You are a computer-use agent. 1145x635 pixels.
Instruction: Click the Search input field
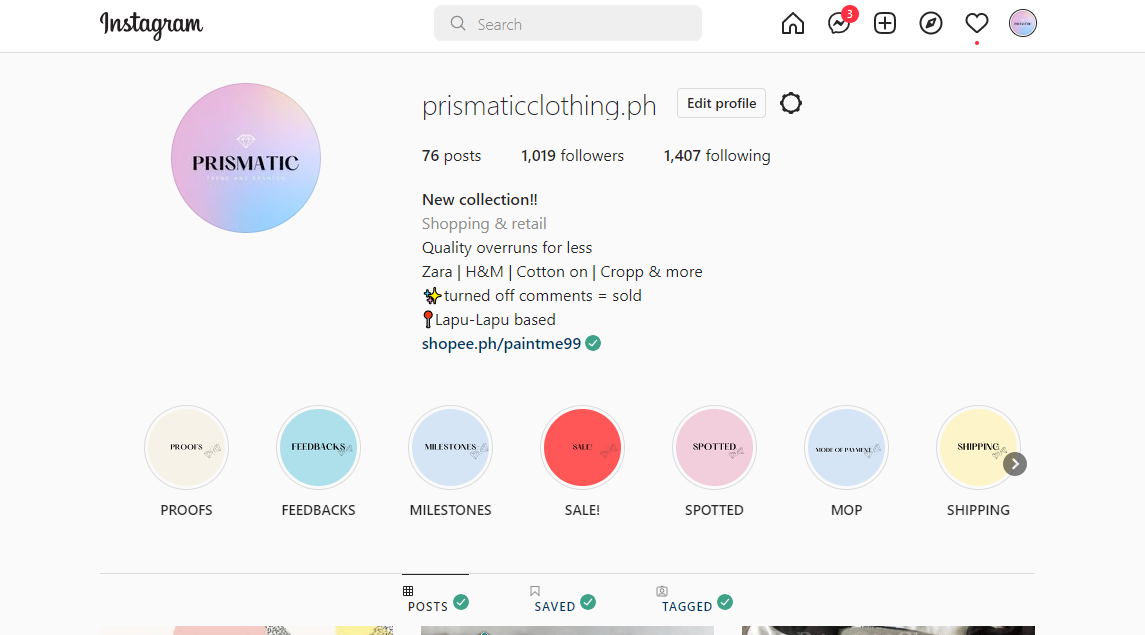point(568,24)
